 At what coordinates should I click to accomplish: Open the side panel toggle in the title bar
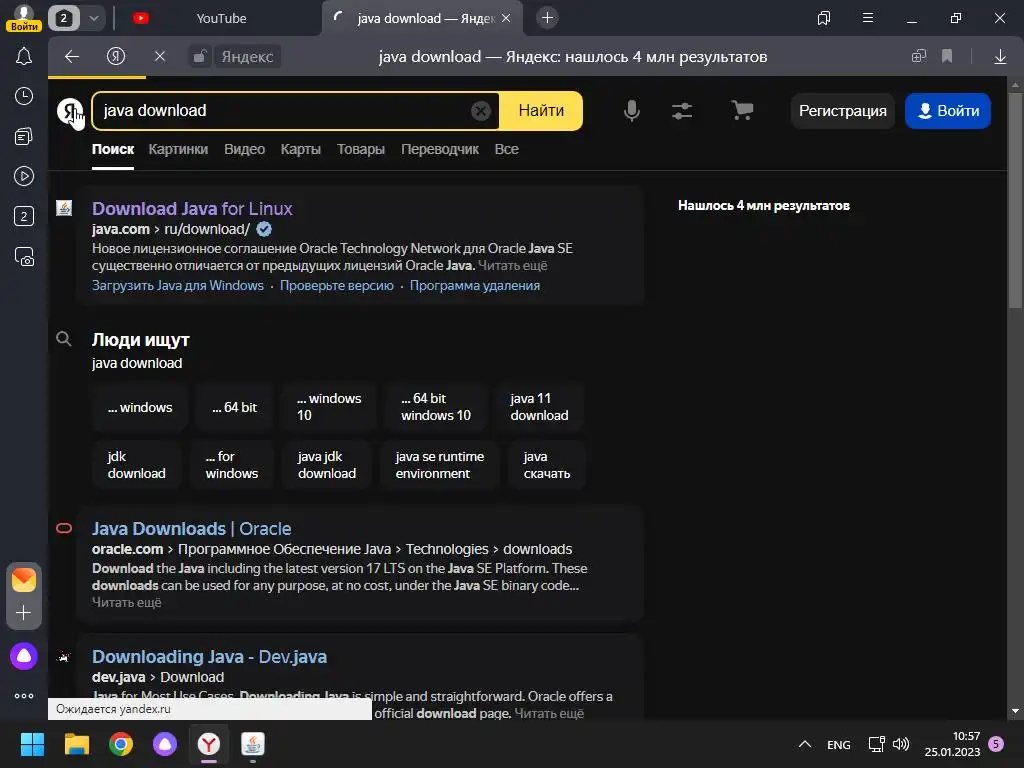[824, 18]
